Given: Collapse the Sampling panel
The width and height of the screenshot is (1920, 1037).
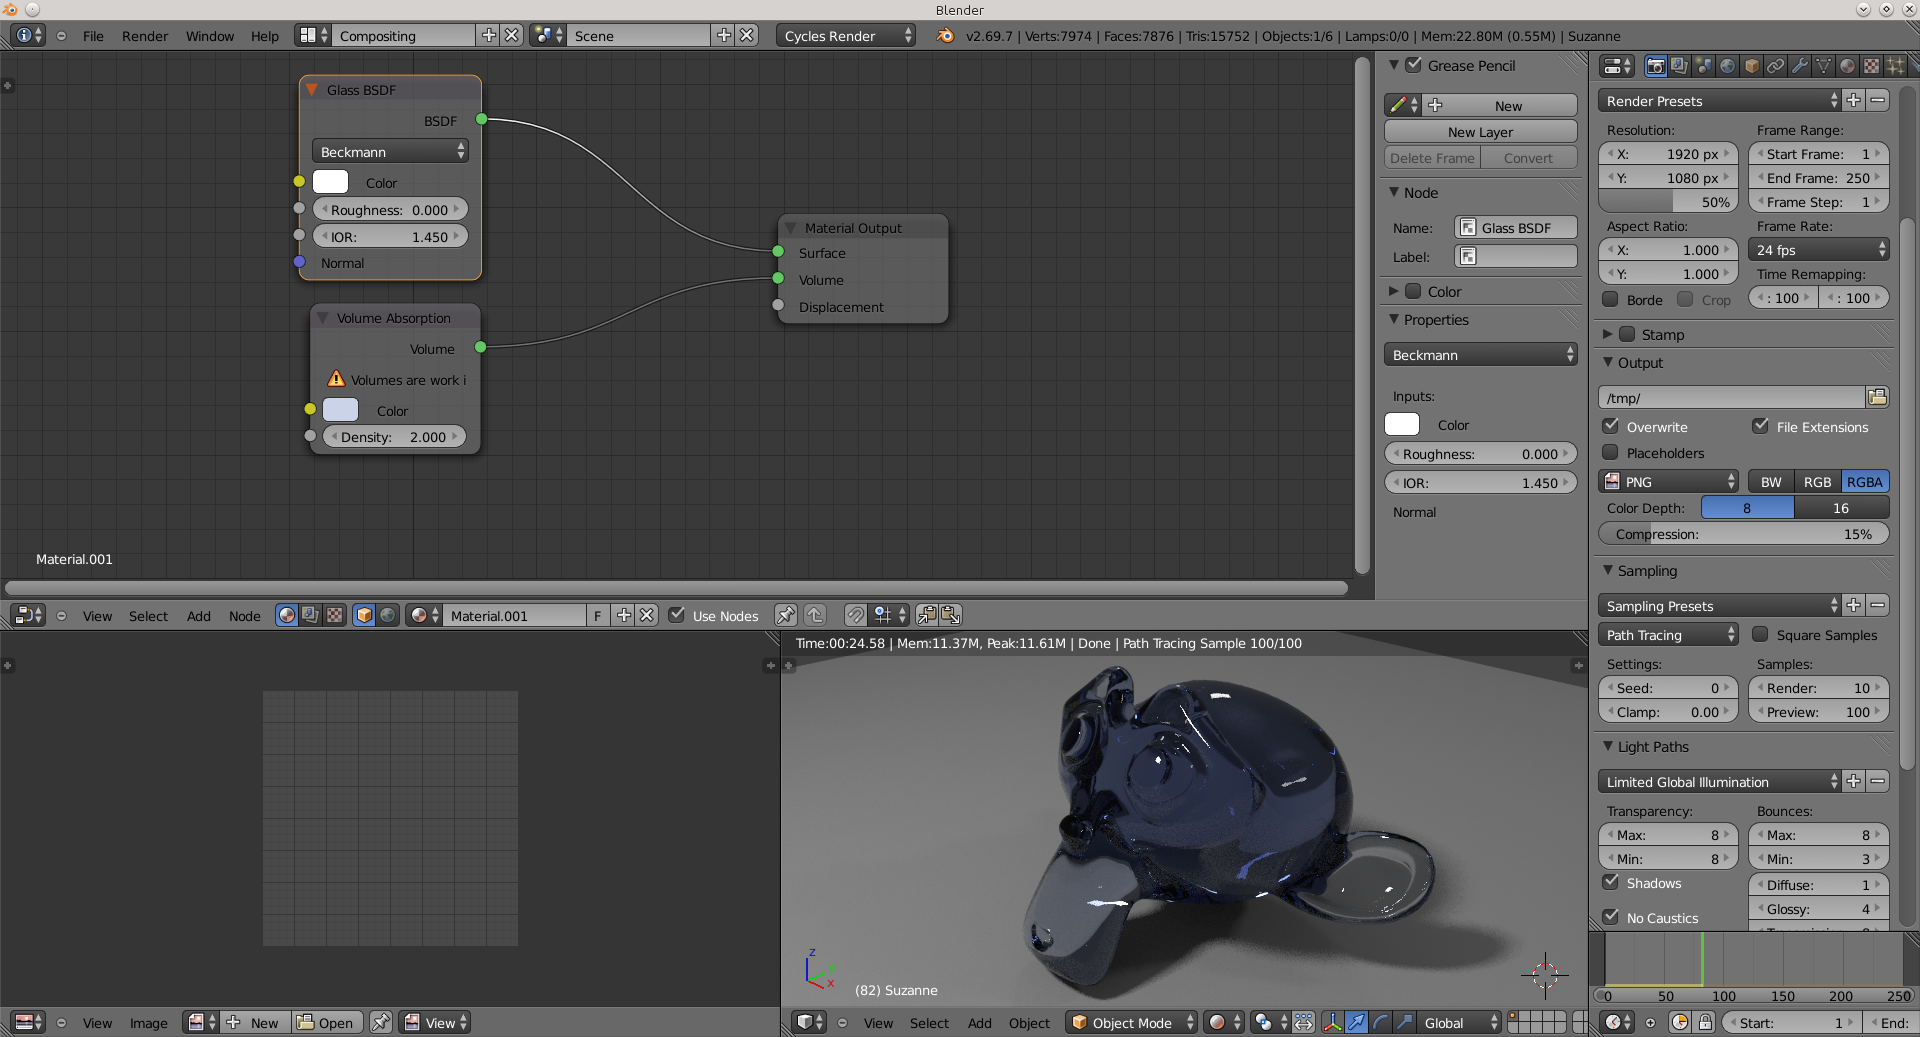Looking at the screenshot, I should [1608, 570].
